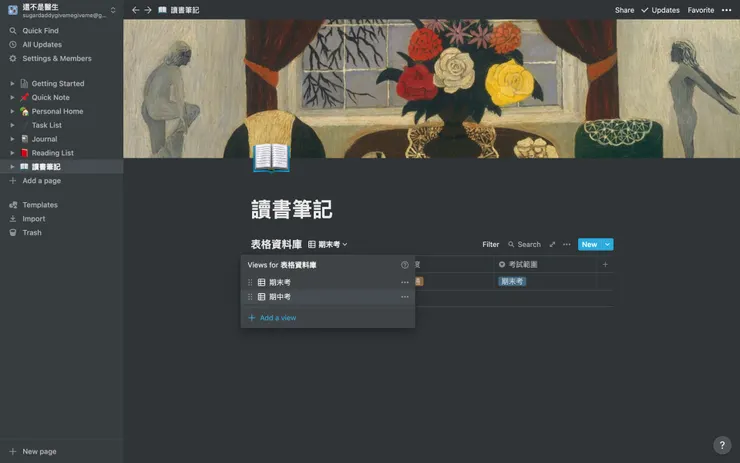Click the 讀書筆記 book icon in sidebar
This screenshot has width=740, height=463.
(x=24, y=167)
